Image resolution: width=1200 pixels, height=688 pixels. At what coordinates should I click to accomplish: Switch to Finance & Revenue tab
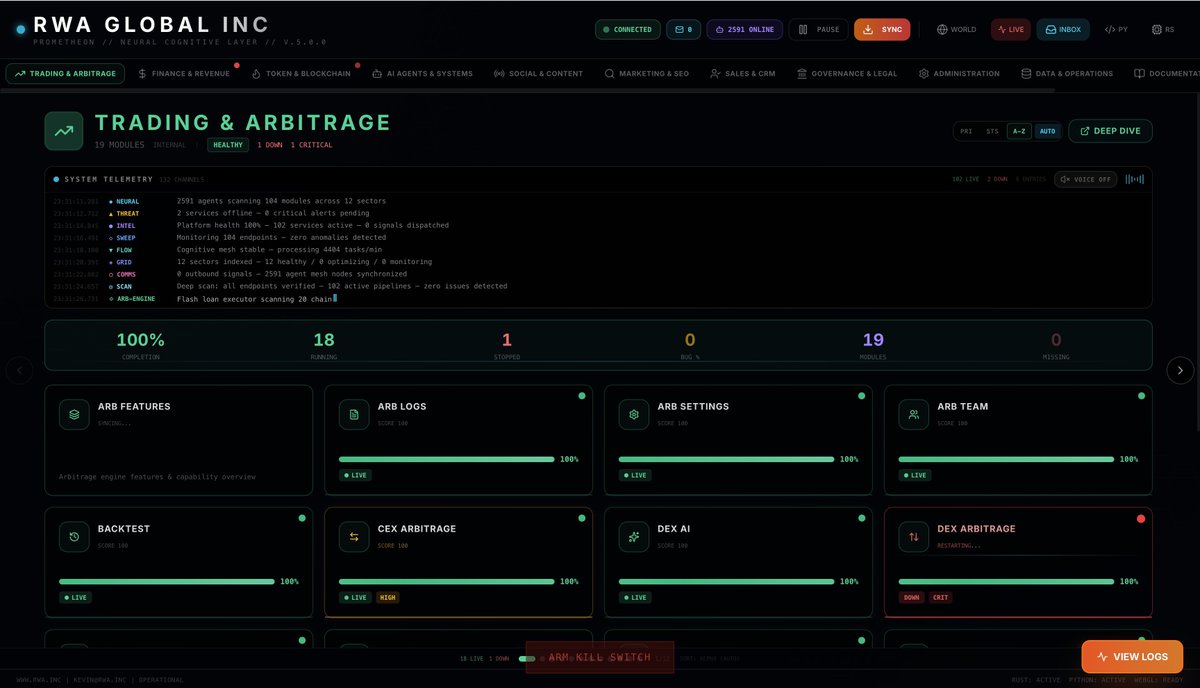[x=184, y=73]
